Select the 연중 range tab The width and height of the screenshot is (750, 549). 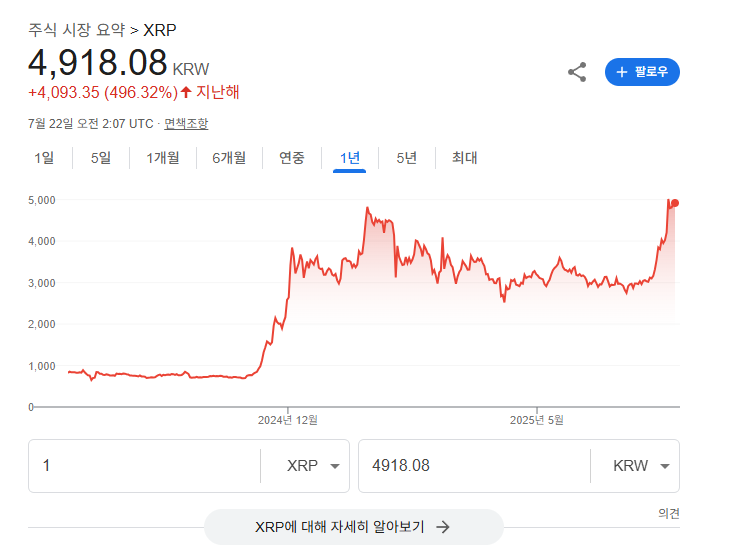coord(292,158)
